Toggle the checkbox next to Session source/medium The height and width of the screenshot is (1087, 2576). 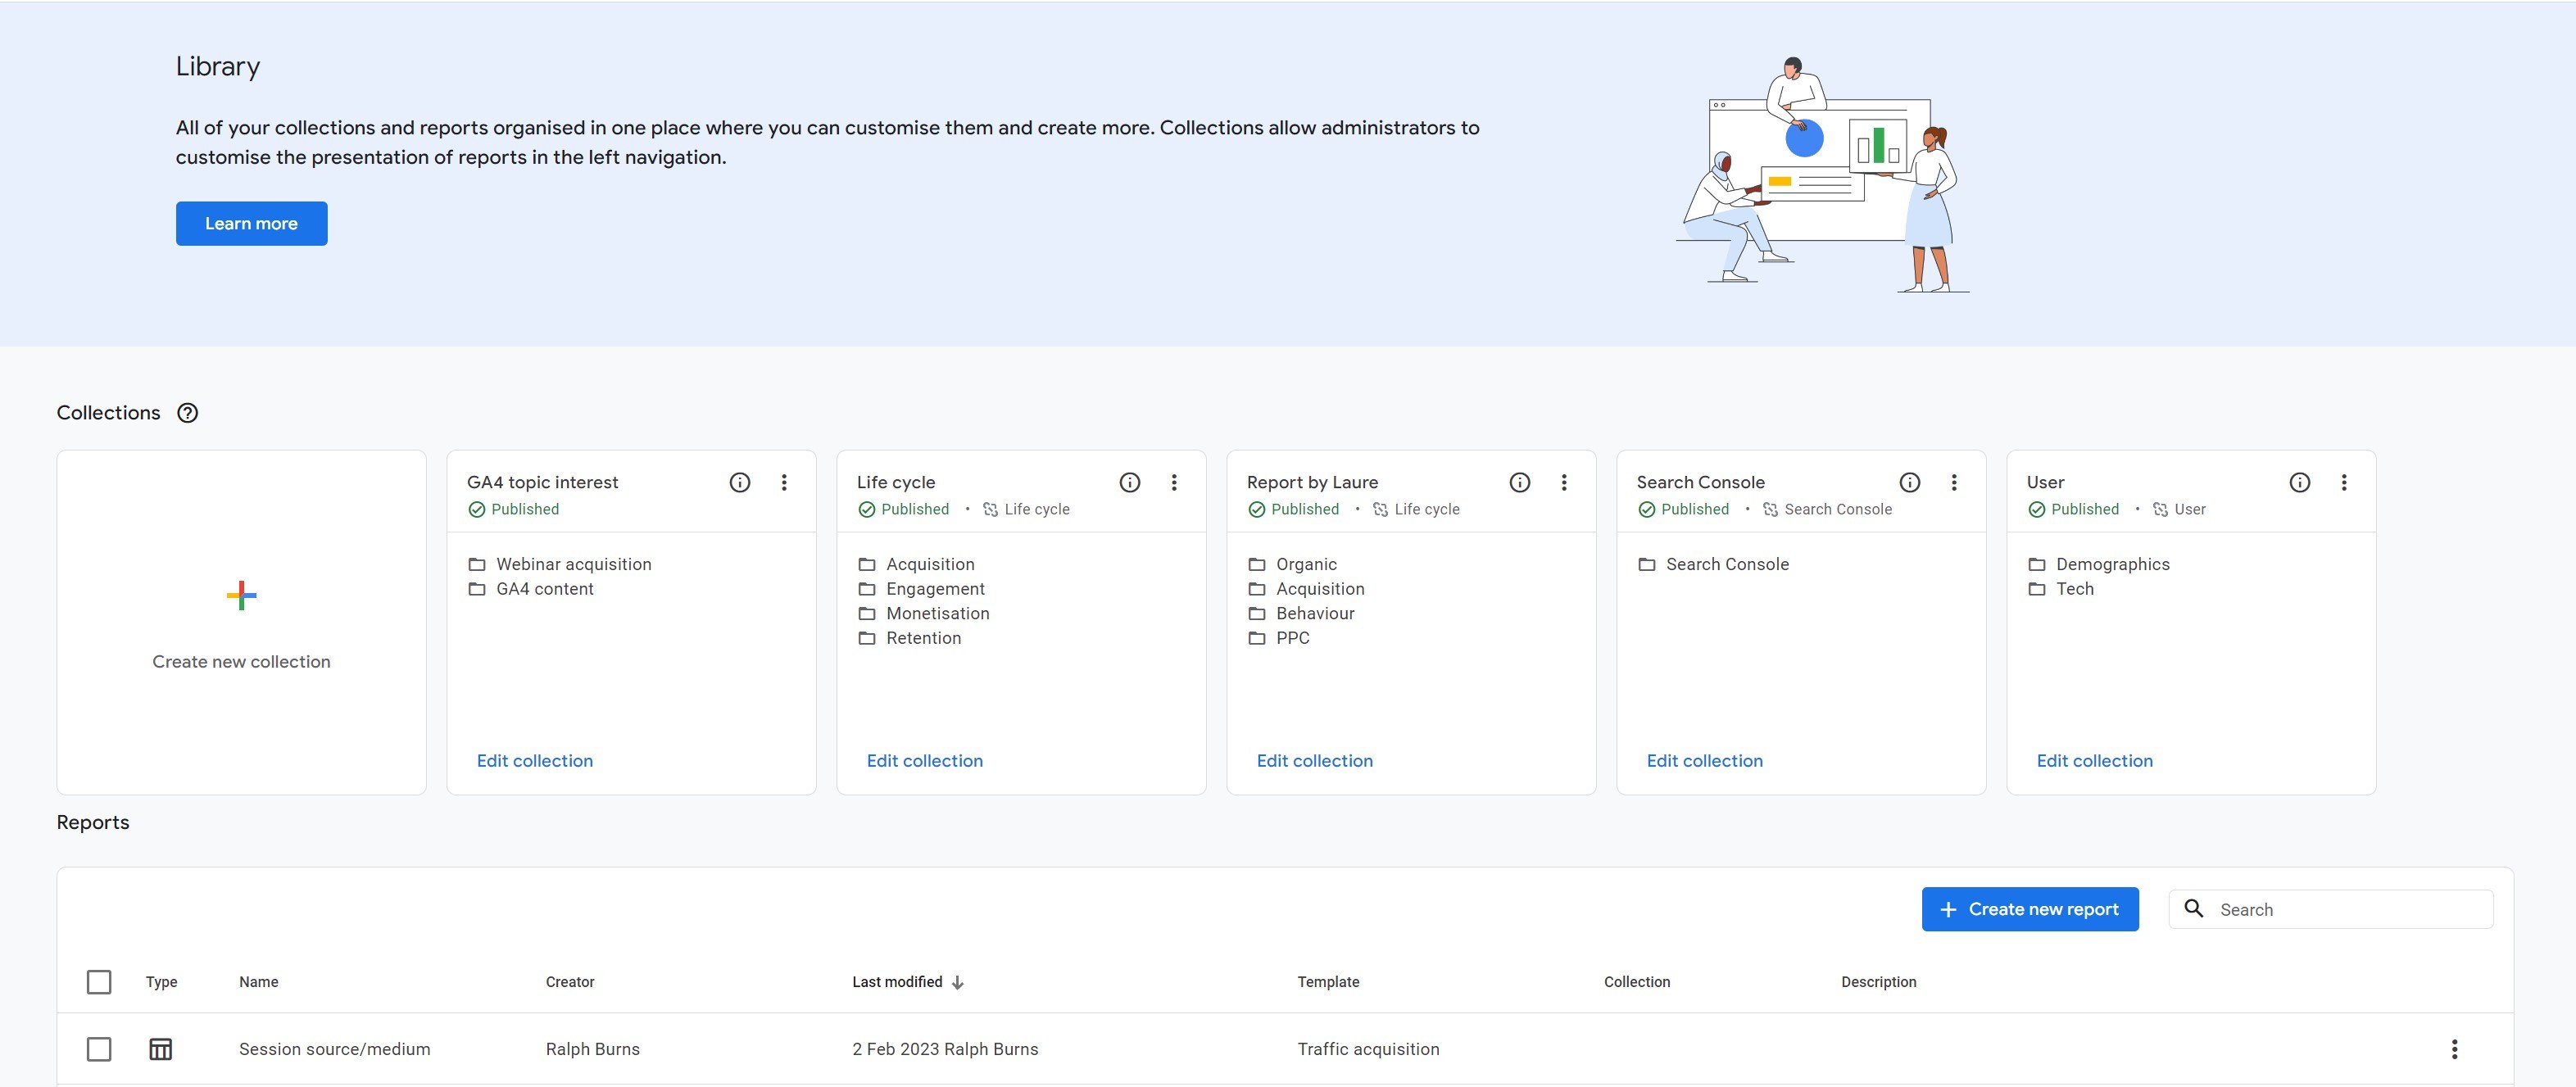98,1048
